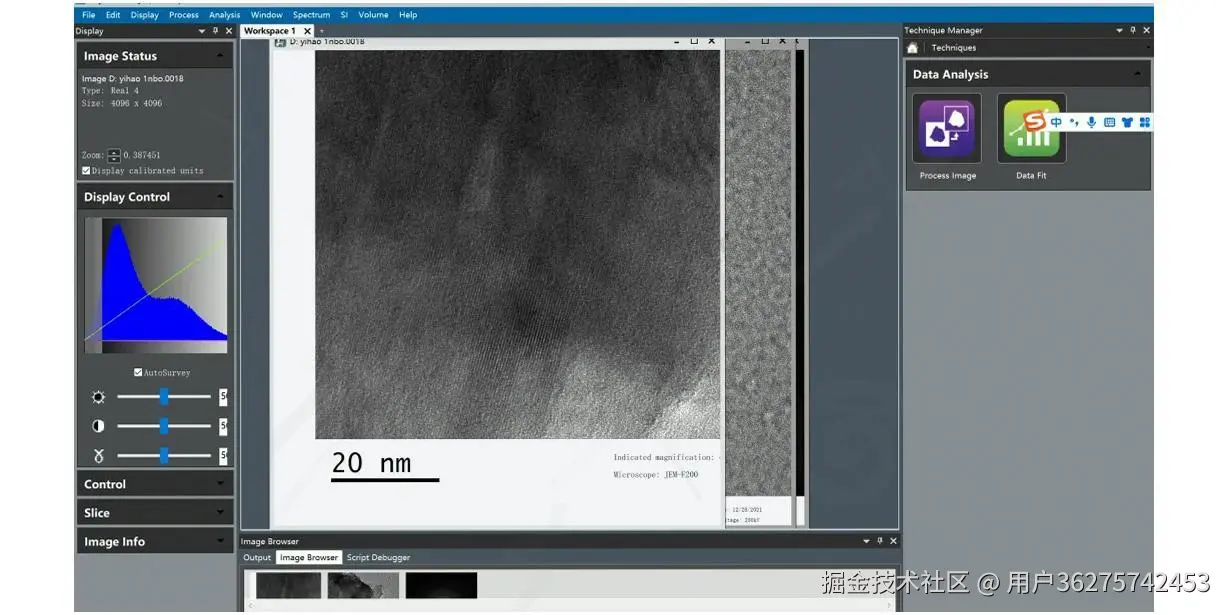
Task: Expand the Image Info section
Action: tap(220, 542)
